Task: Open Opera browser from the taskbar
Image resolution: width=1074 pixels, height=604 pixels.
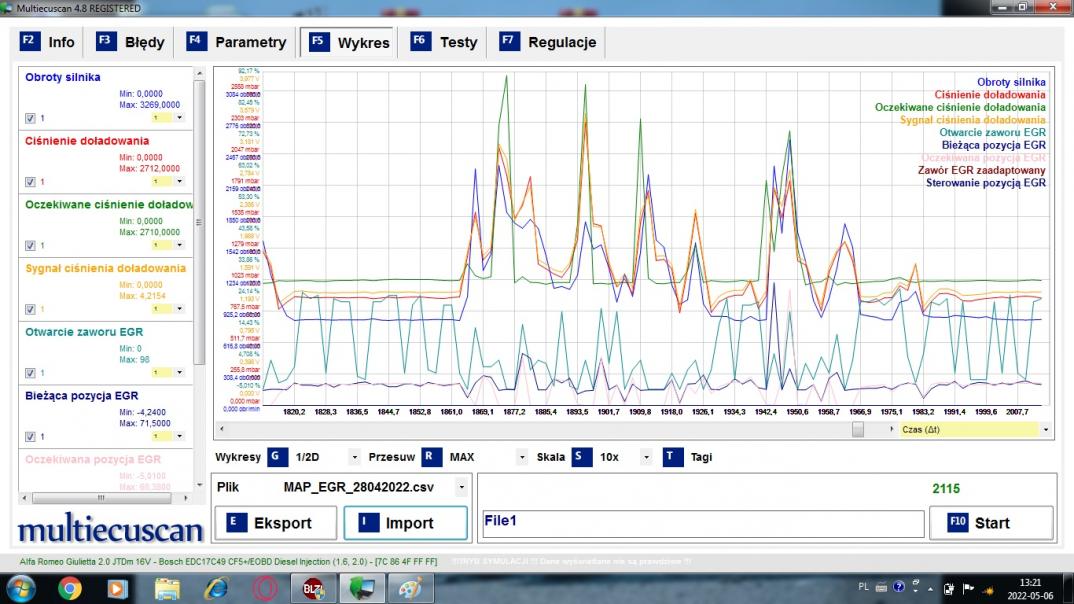Action: (264, 588)
